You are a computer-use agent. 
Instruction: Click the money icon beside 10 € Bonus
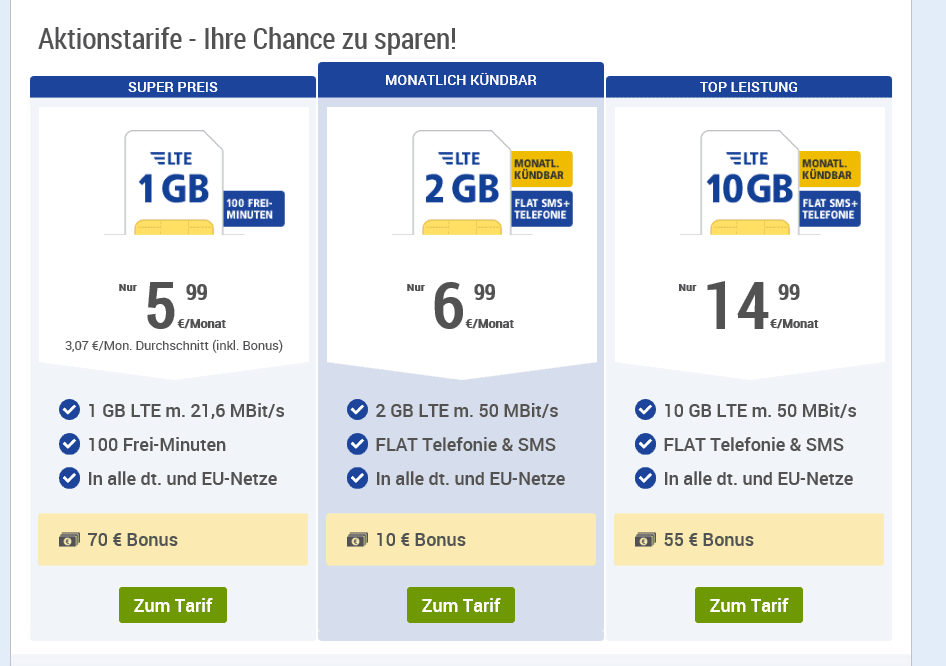tap(357, 539)
